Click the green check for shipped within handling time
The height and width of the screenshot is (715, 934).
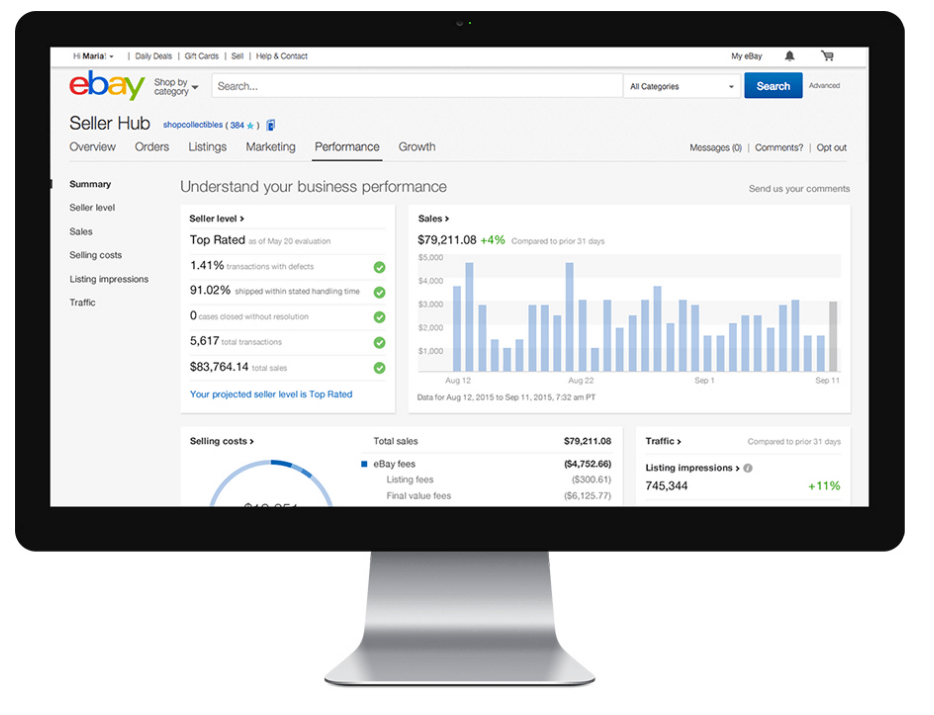click(379, 293)
